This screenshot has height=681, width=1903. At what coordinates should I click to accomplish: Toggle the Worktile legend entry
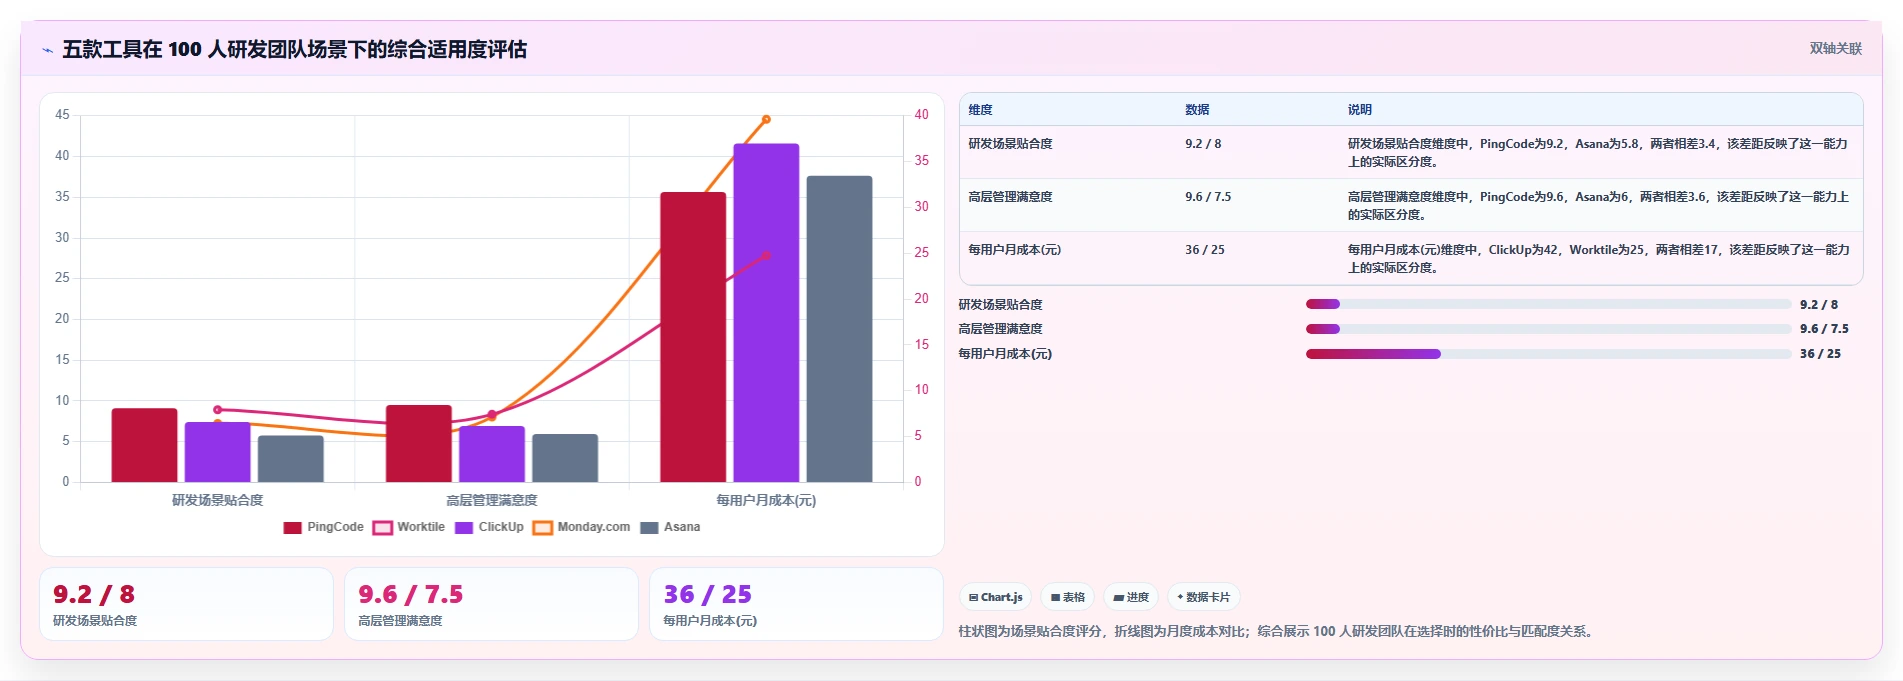(409, 527)
